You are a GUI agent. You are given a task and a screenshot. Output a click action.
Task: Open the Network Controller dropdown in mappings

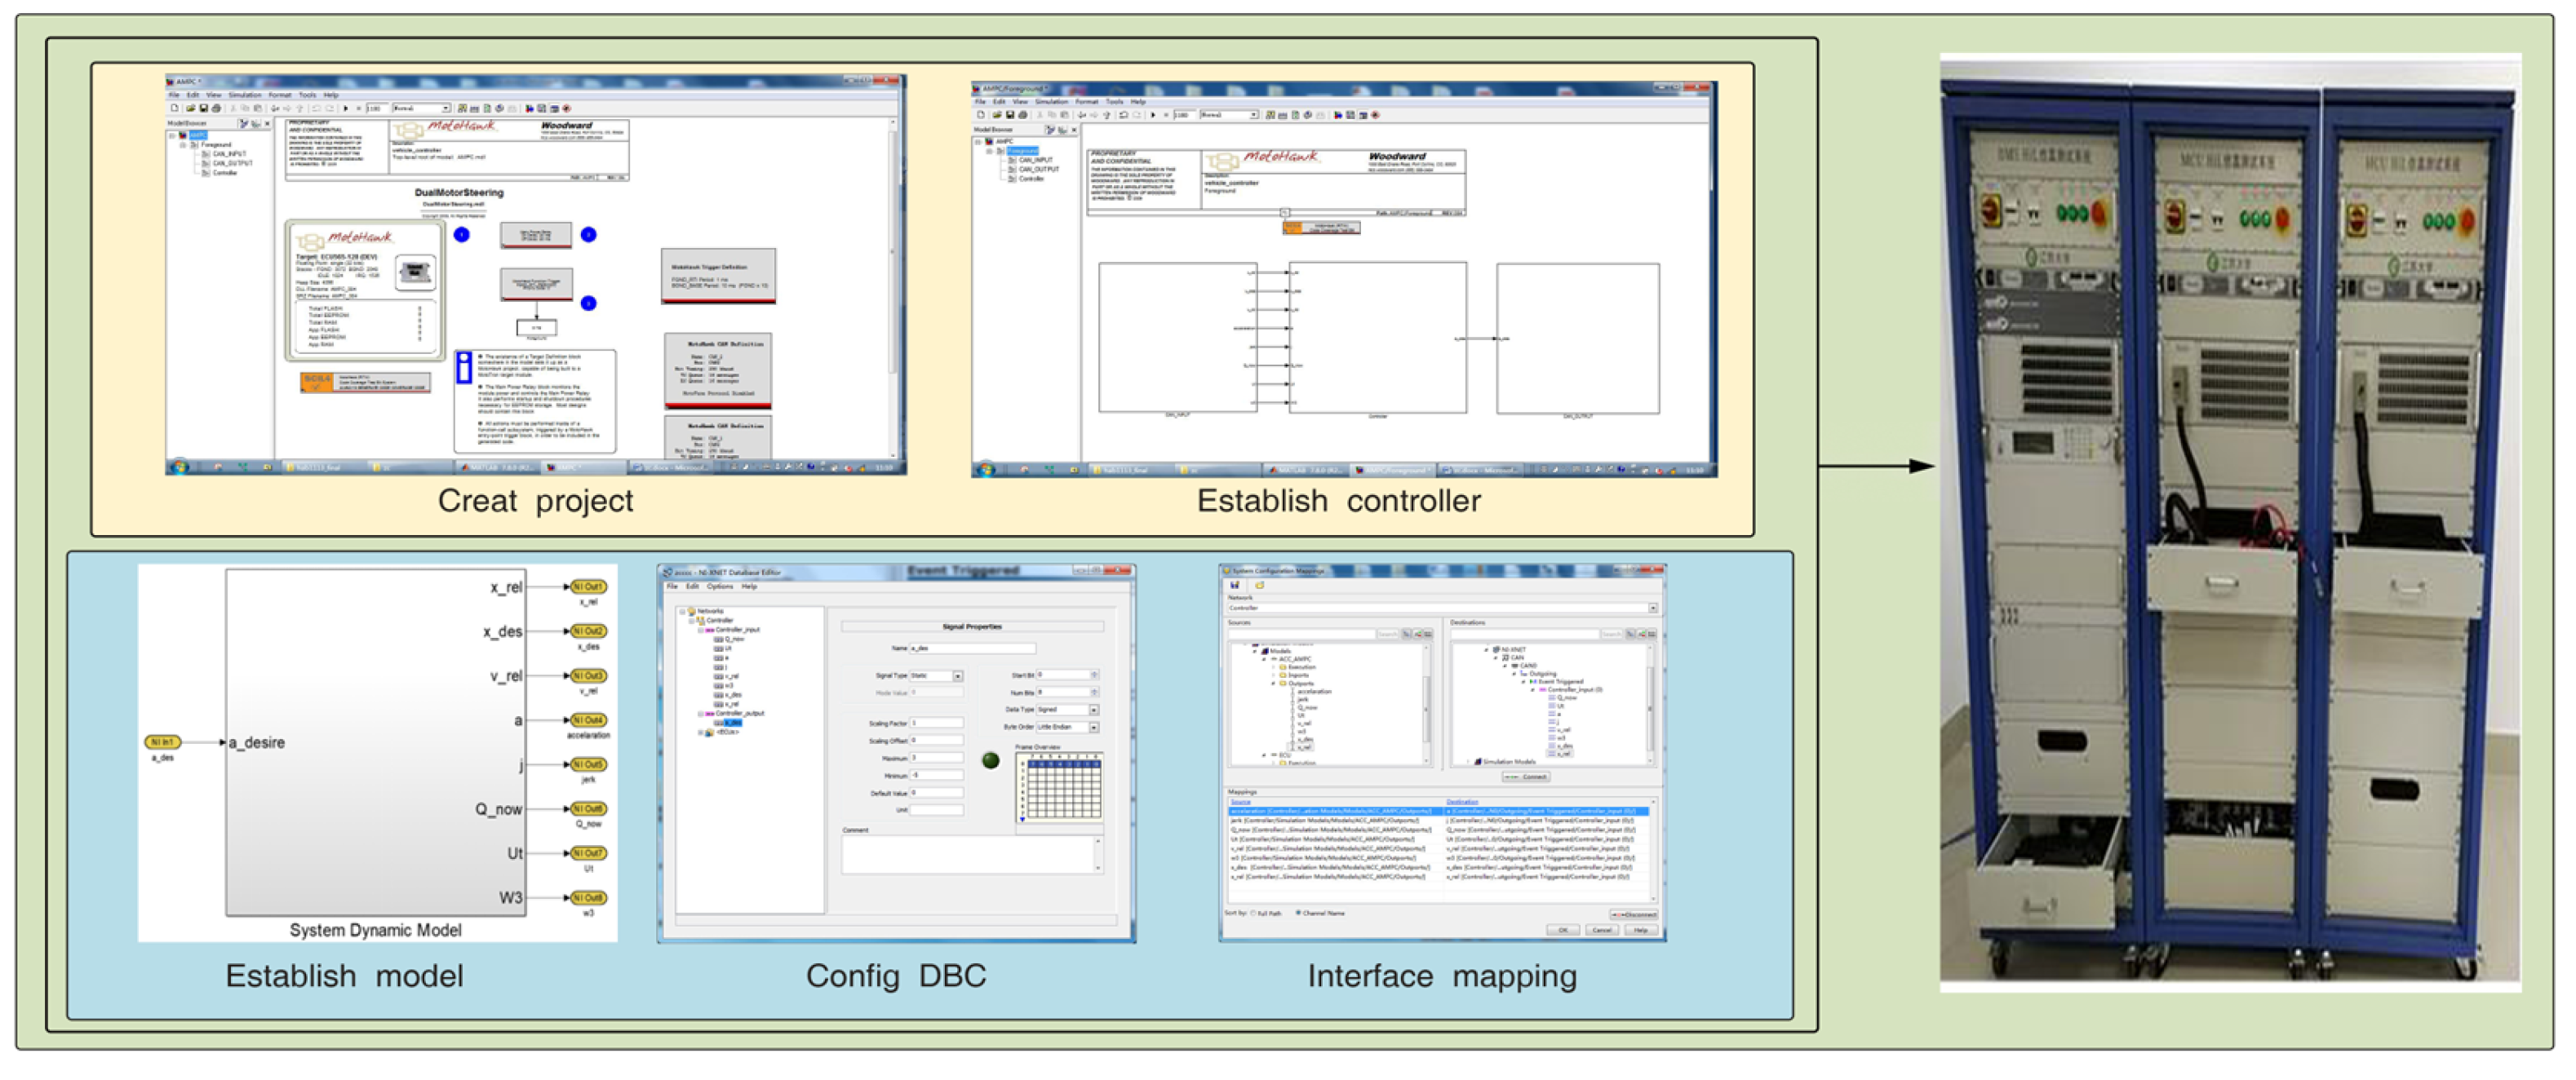pos(1652,608)
